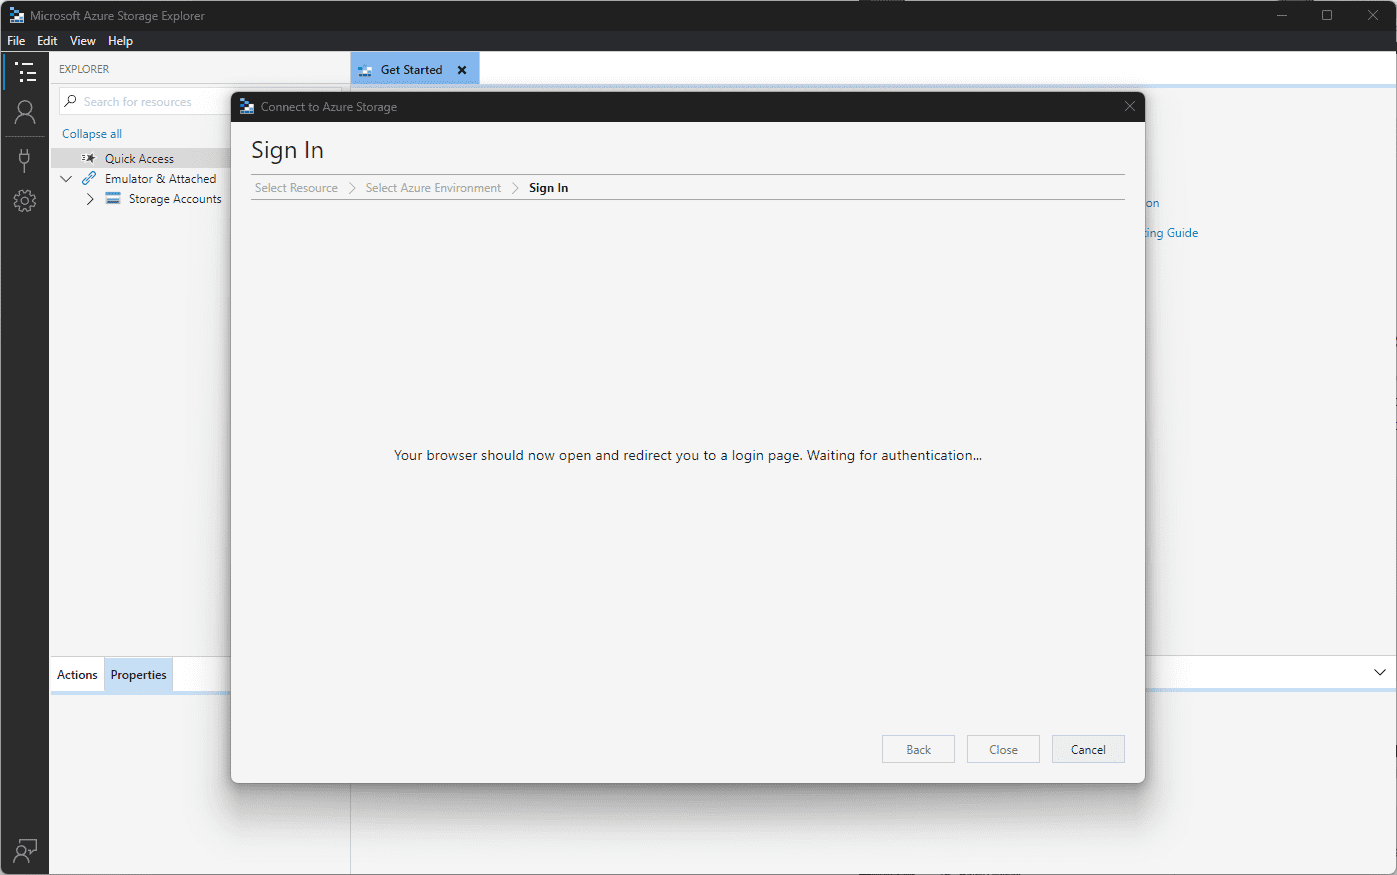Click the EXPLORER panel heading
Image resolution: width=1397 pixels, height=875 pixels.
[x=84, y=69]
